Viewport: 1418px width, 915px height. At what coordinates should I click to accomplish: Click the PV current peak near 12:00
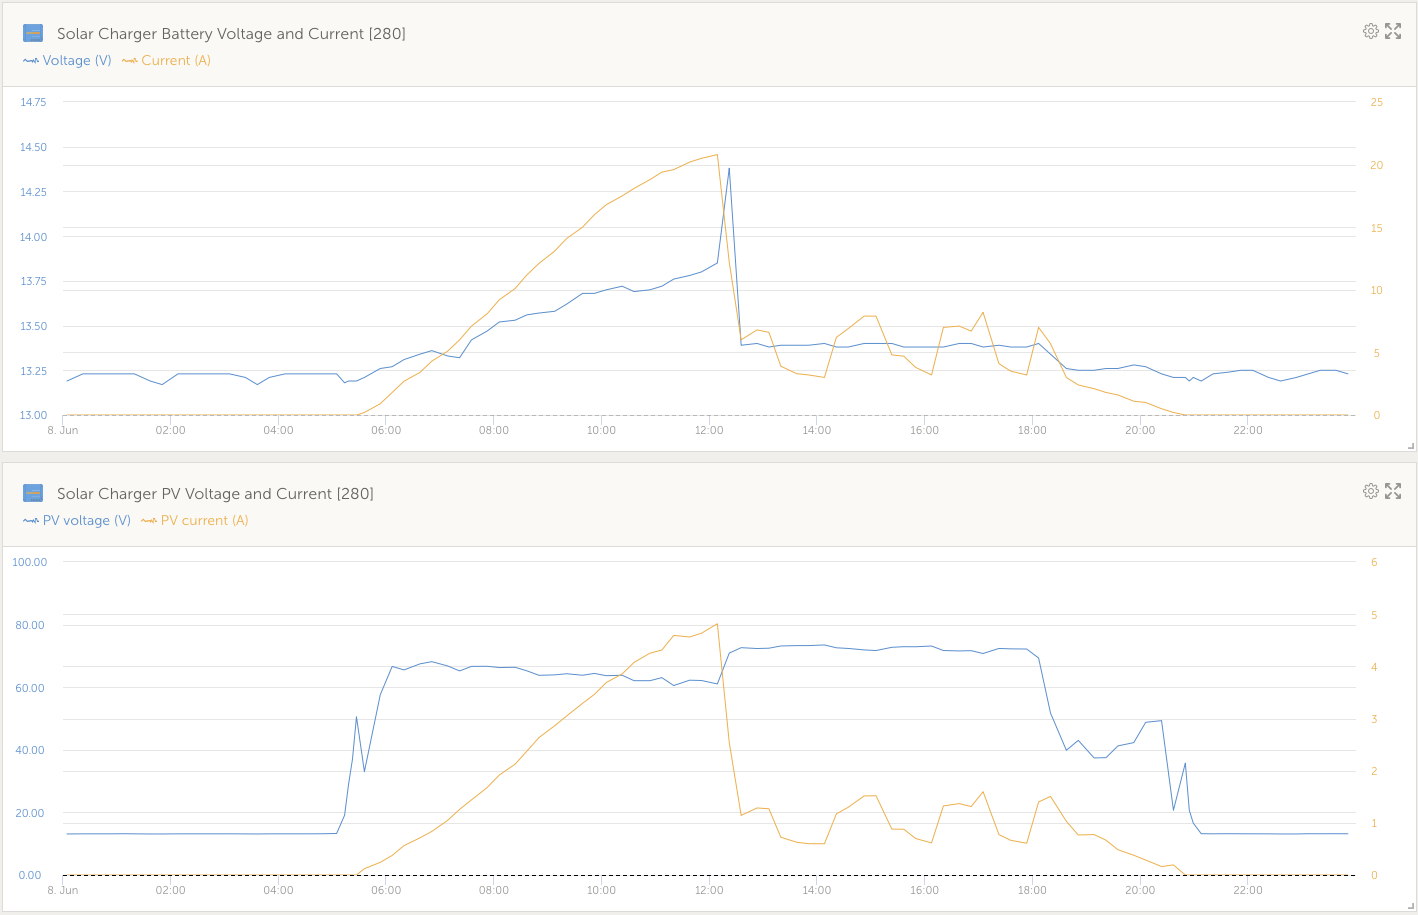tap(717, 624)
